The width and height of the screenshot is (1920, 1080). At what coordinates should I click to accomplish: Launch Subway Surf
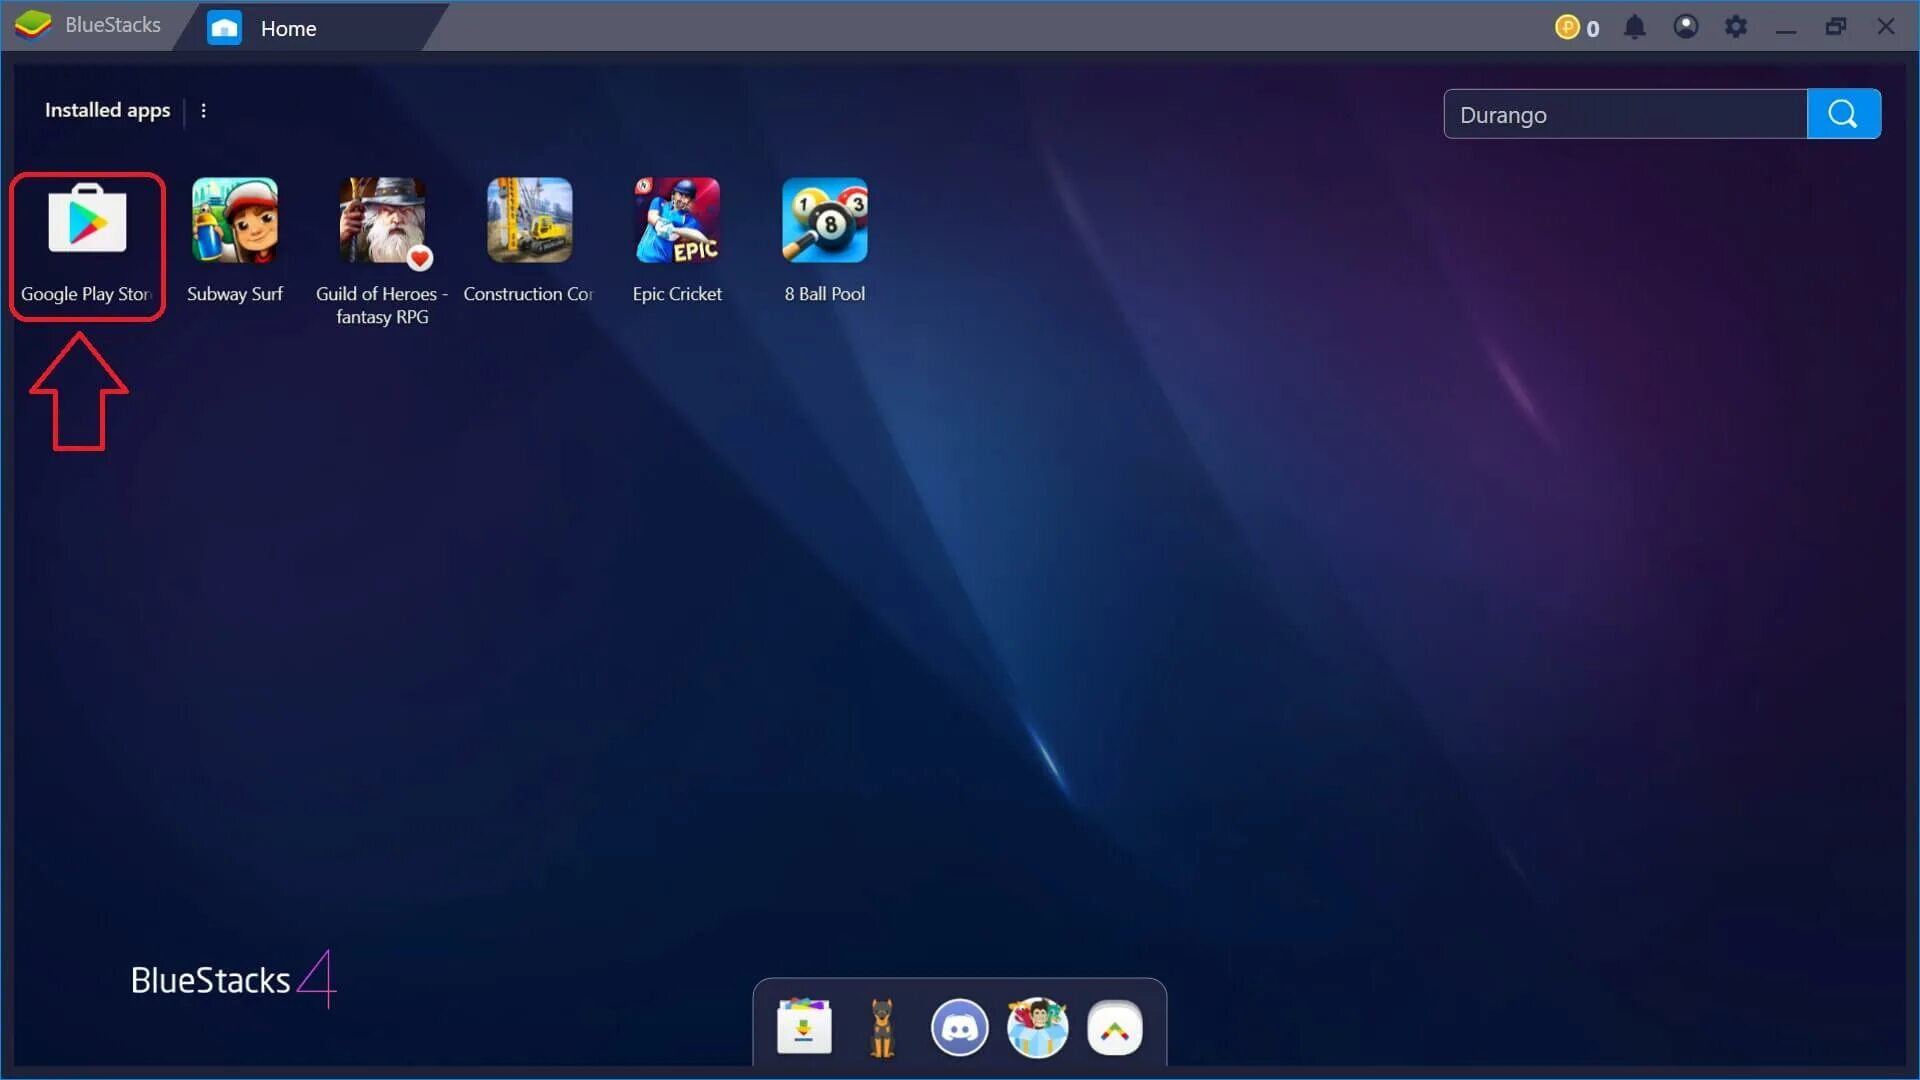click(x=234, y=220)
